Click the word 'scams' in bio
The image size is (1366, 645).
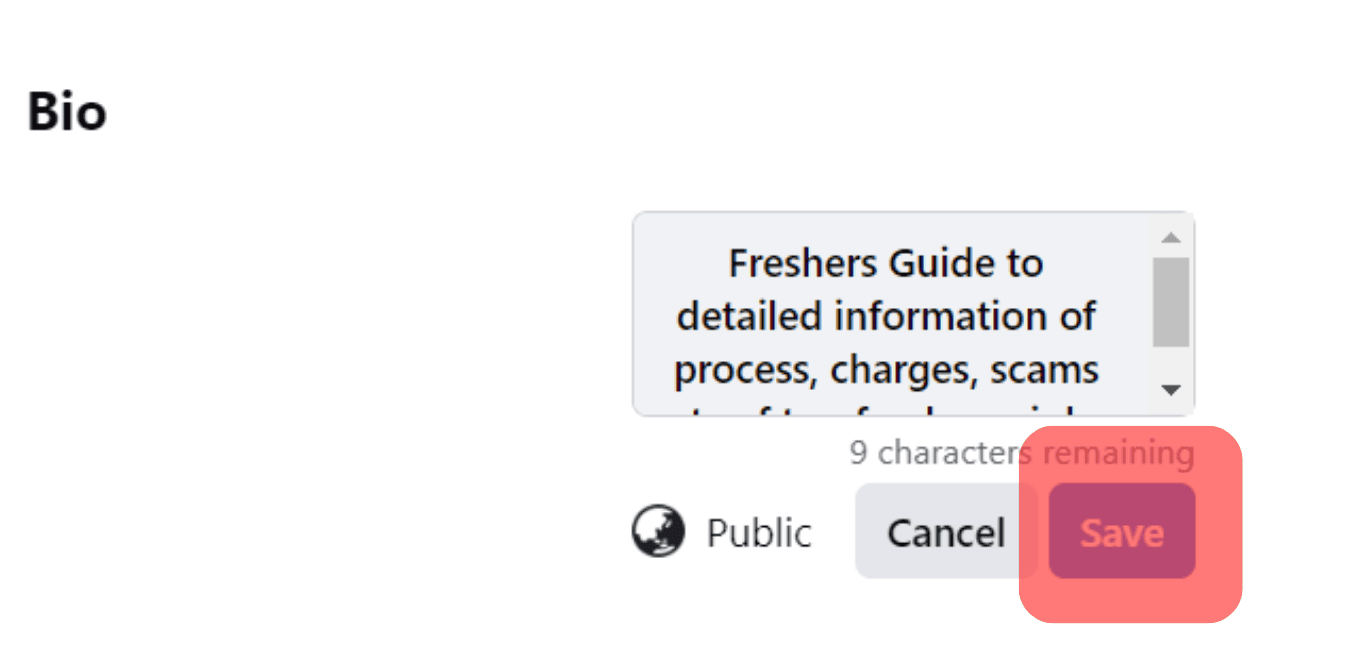pyautogui.click(x=1044, y=371)
